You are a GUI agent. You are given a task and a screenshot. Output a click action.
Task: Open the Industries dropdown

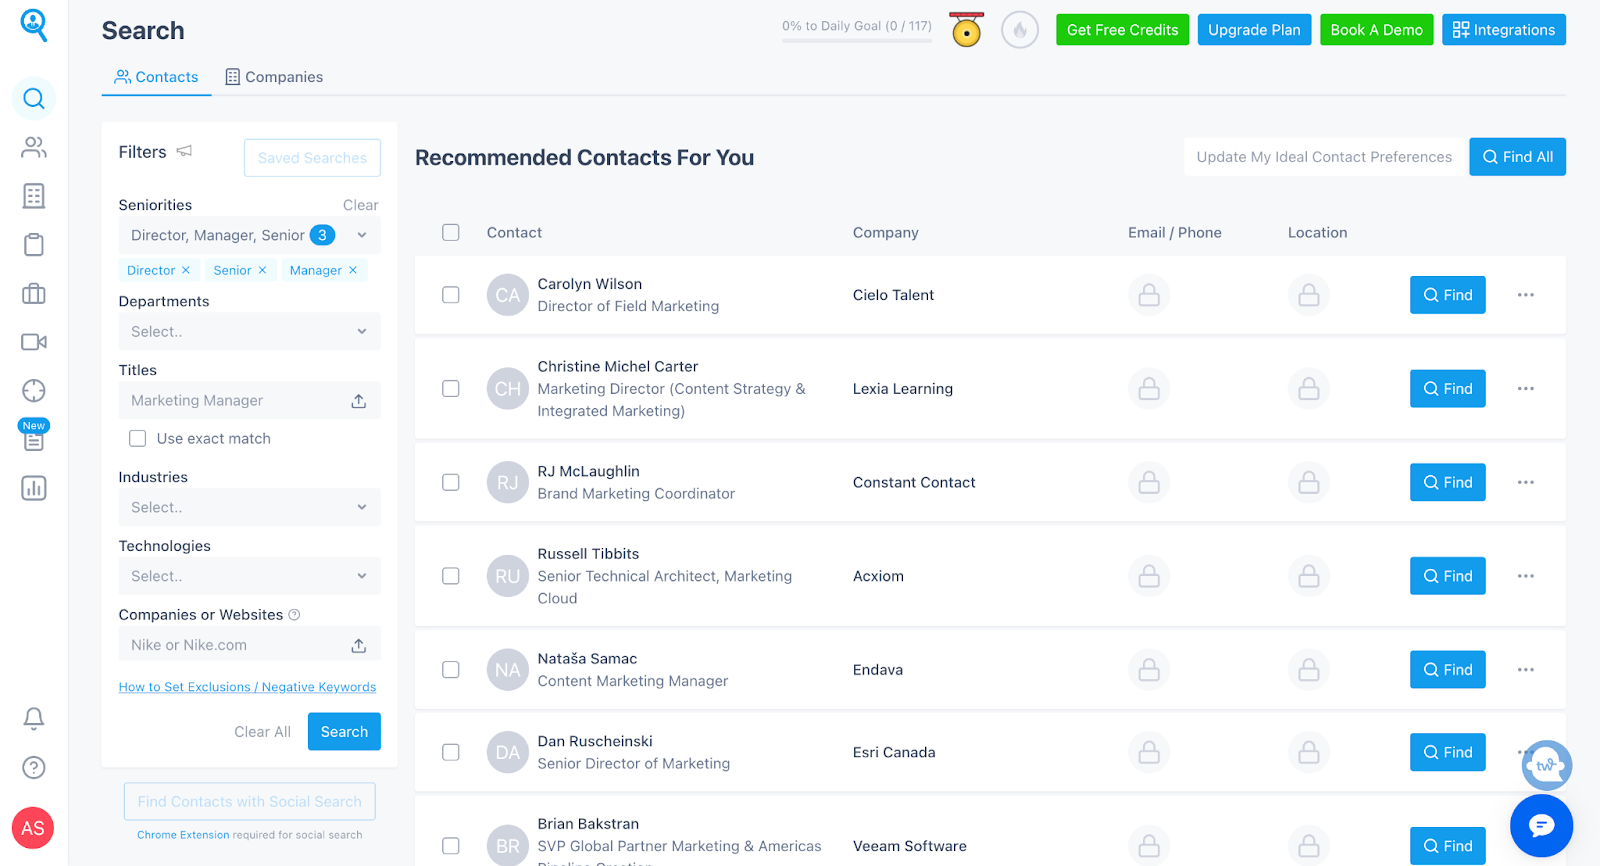[x=249, y=508]
